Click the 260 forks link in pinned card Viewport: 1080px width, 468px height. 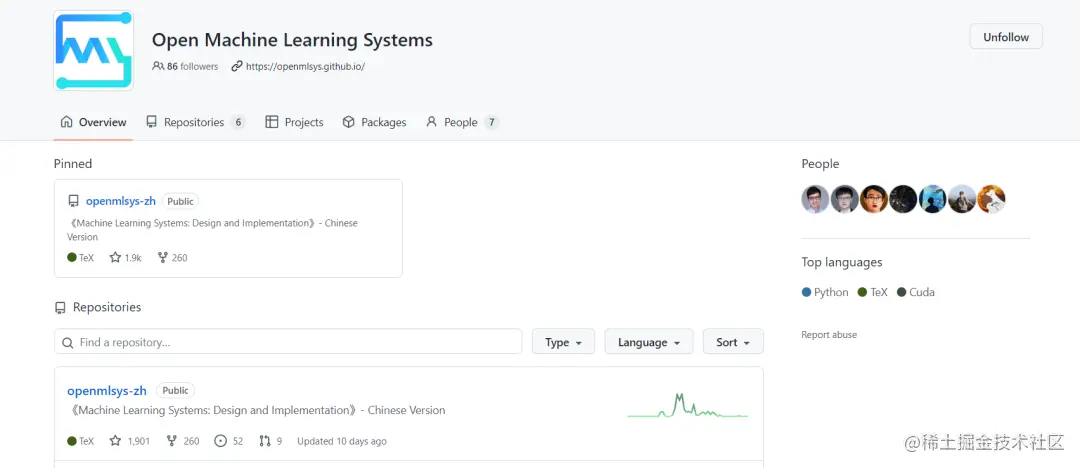(x=172, y=258)
